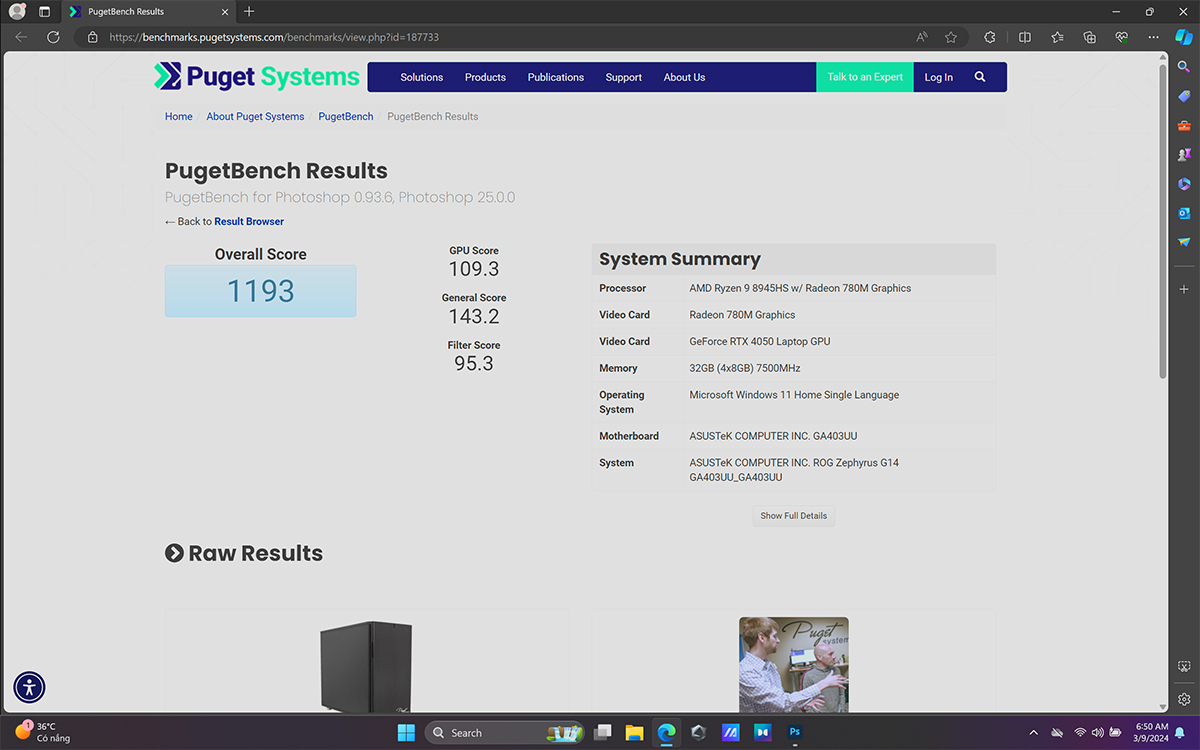Click the Show Full Details button
This screenshot has width=1200, height=750.
(x=793, y=516)
